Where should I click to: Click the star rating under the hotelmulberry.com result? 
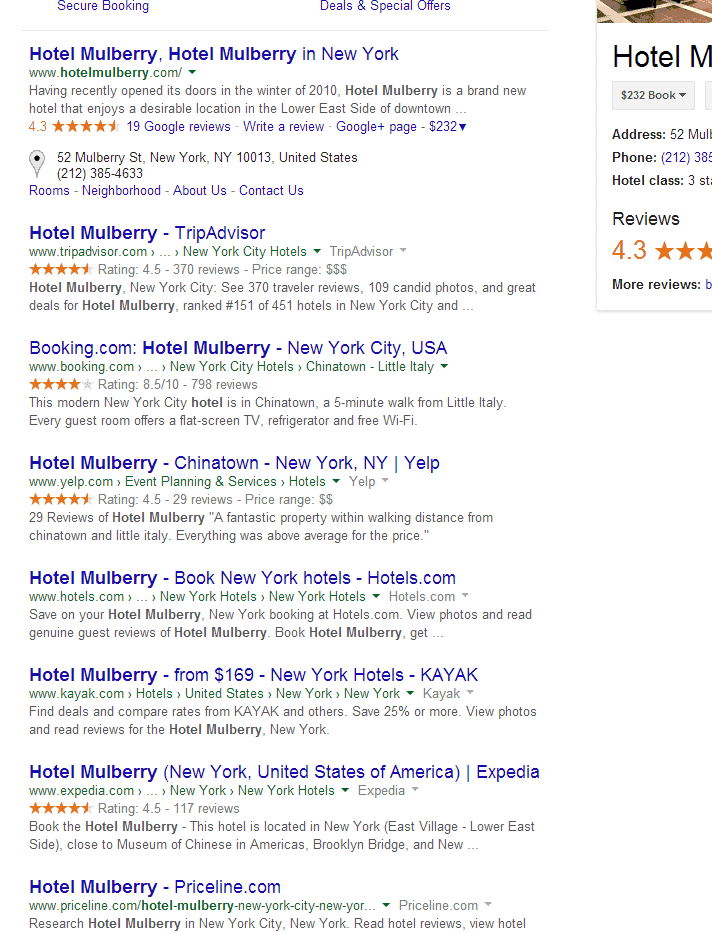(x=86, y=127)
